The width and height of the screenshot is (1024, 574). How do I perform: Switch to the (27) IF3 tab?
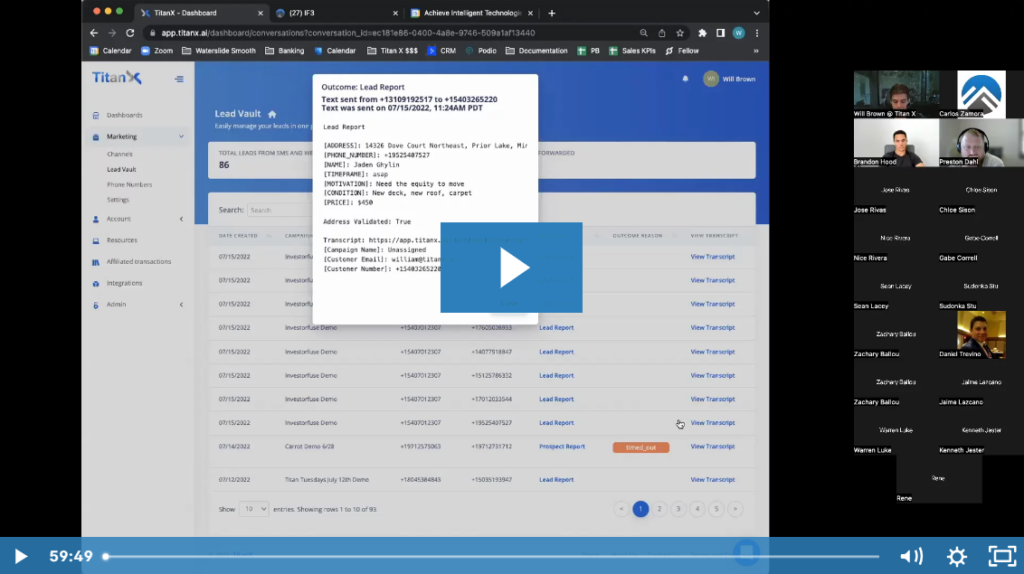tap(336, 13)
